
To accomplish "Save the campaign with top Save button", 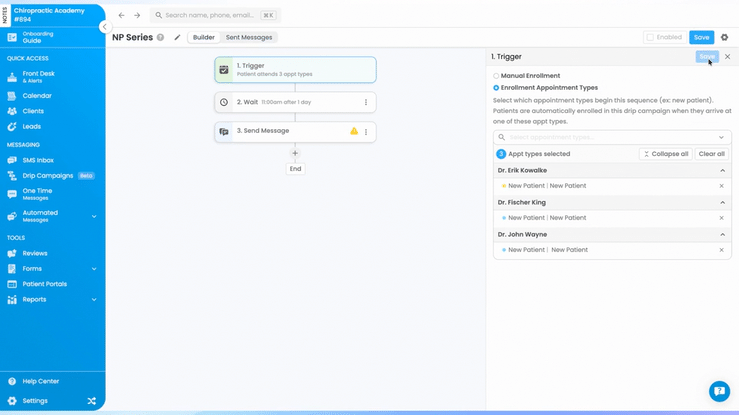I will click(x=701, y=37).
